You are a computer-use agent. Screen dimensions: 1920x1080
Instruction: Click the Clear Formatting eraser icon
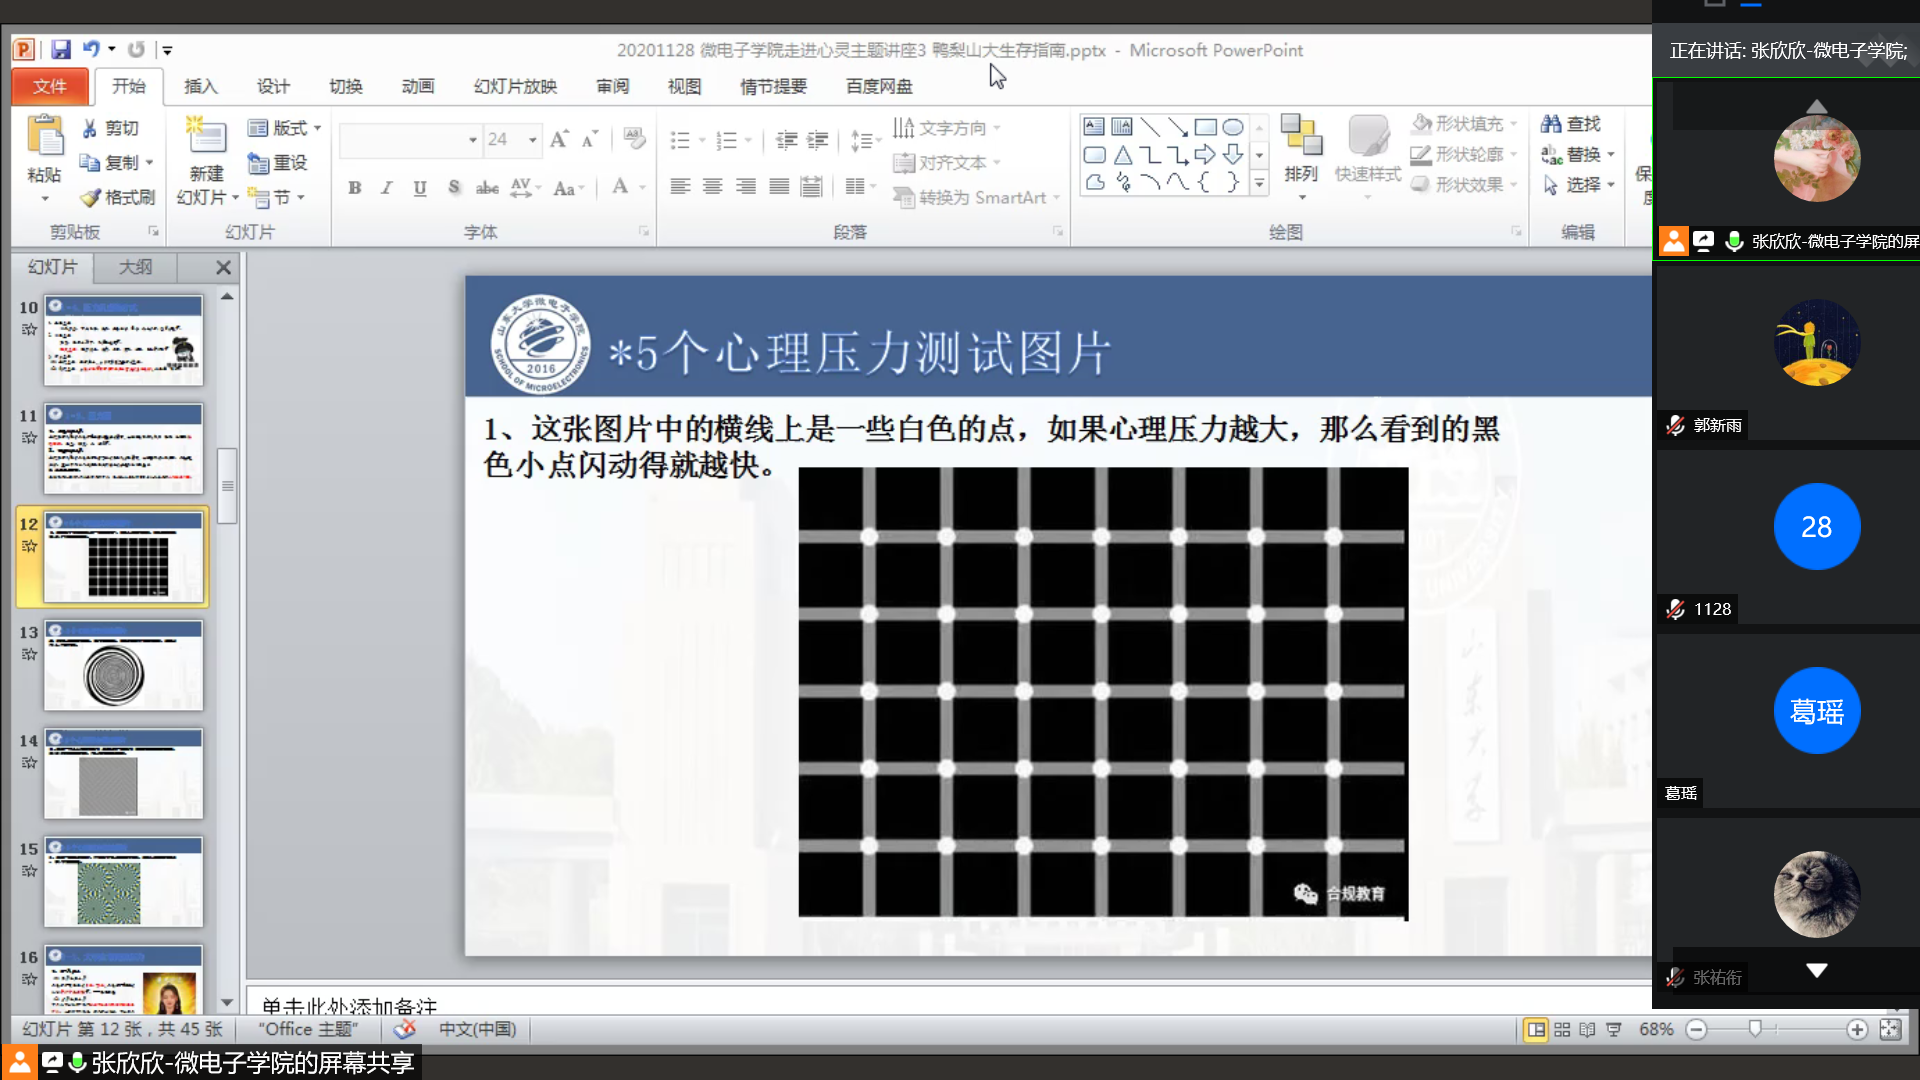pos(634,139)
